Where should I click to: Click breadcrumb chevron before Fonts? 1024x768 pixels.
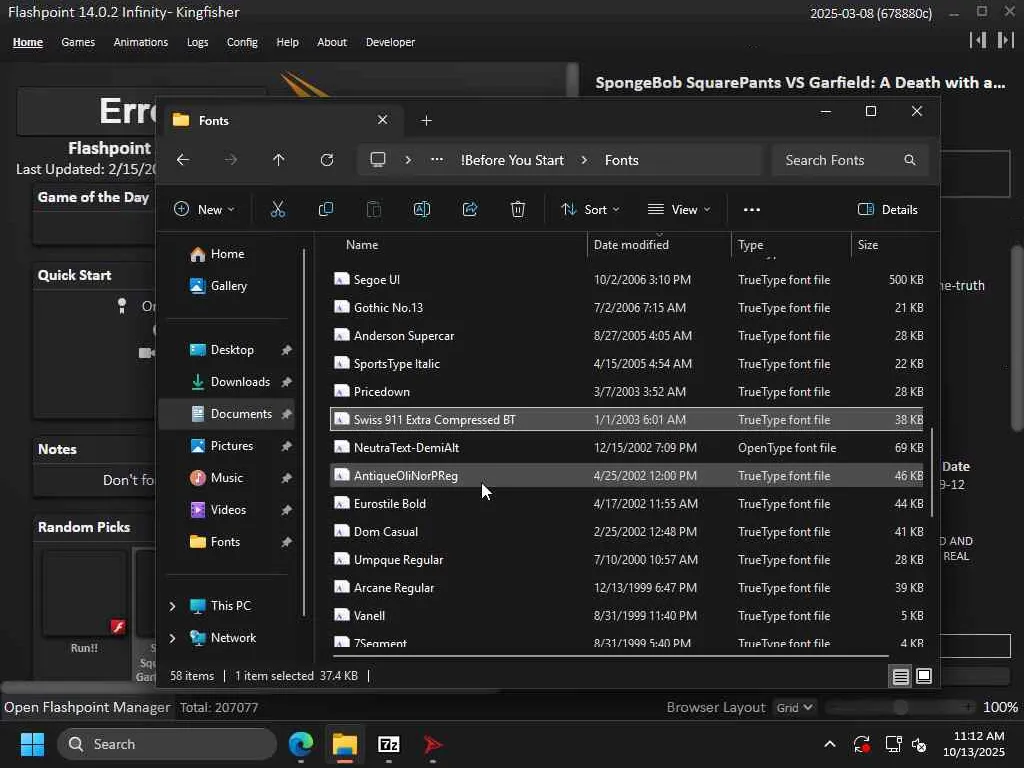click(x=584, y=160)
